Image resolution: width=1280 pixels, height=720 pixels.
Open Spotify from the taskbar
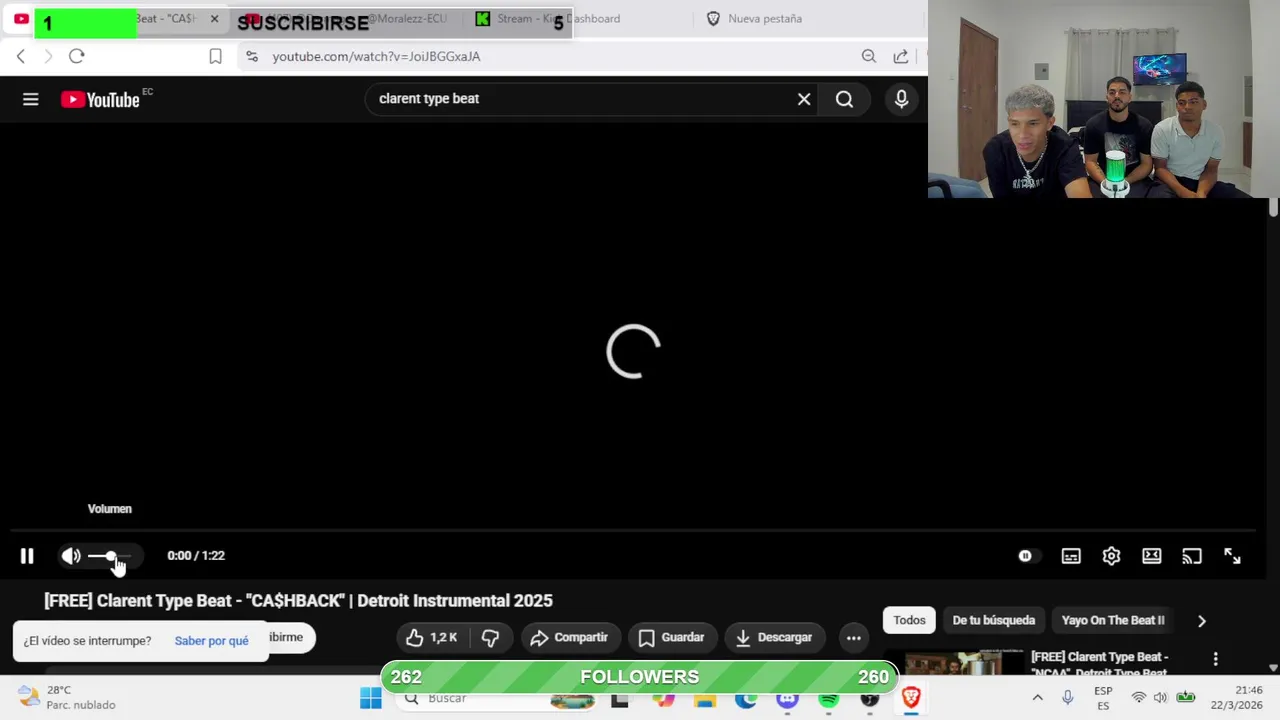[828, 698]
